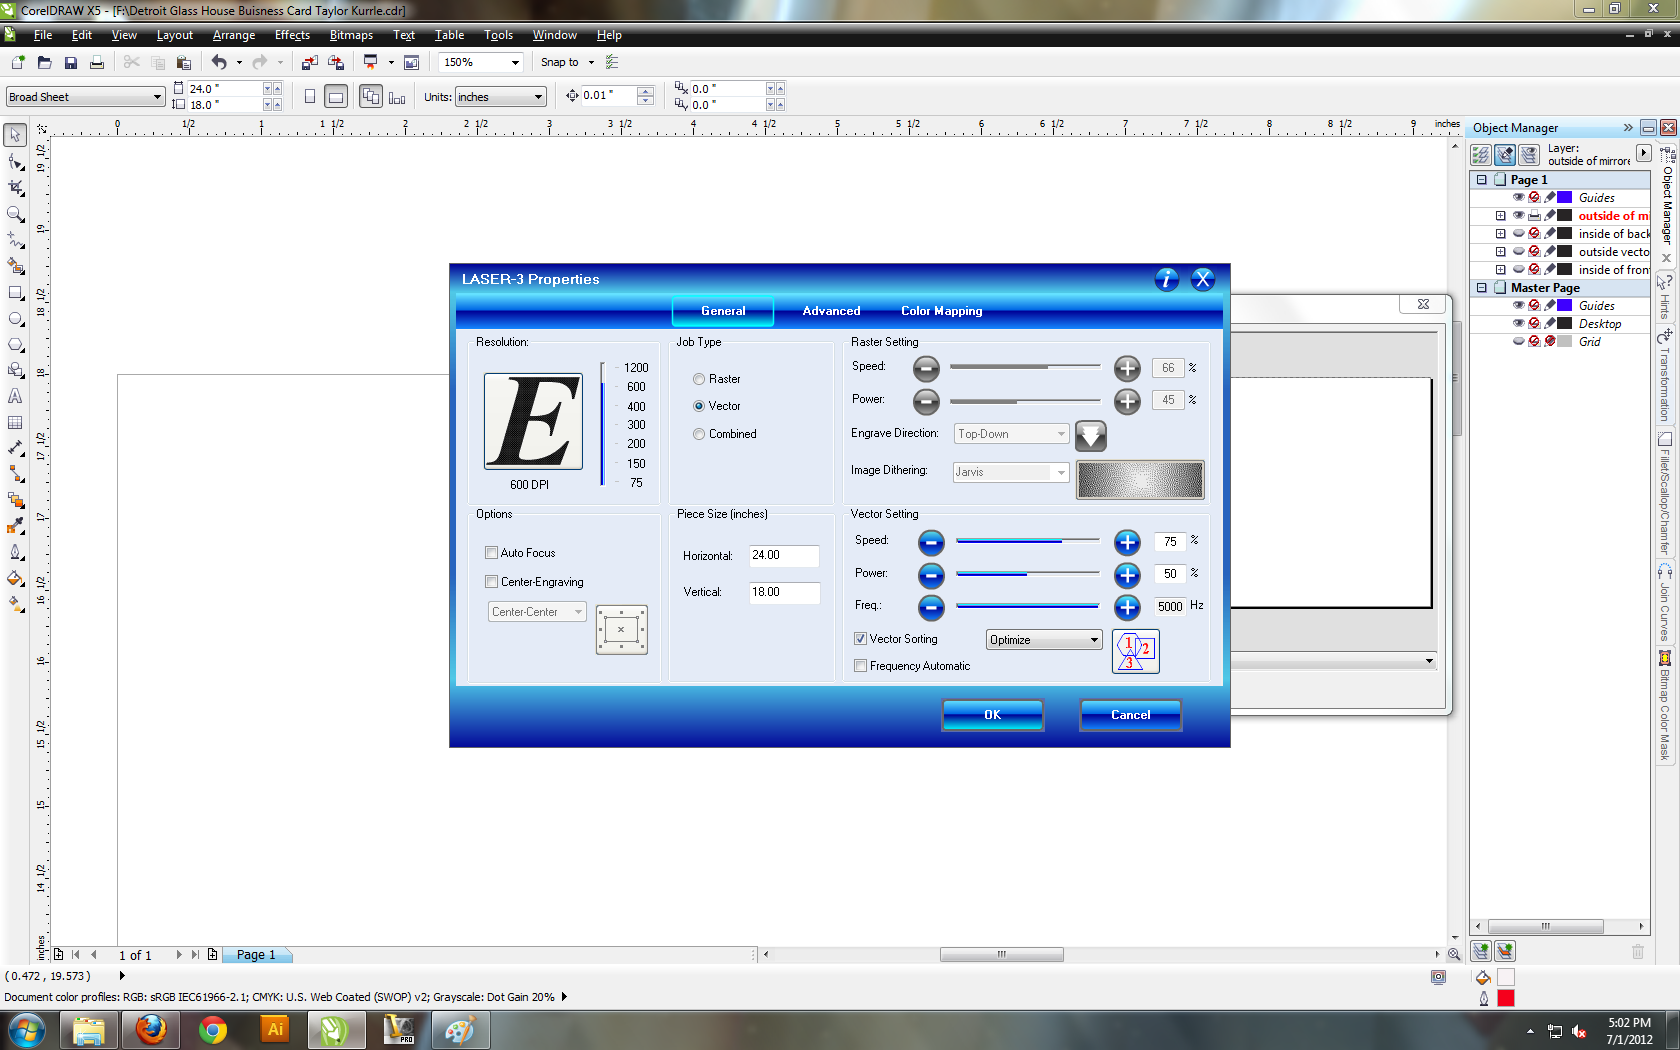The width and height of the screenshot is (1680, 1050).
Task: Click the Export icon in toolbar
Action: [336, 62]
